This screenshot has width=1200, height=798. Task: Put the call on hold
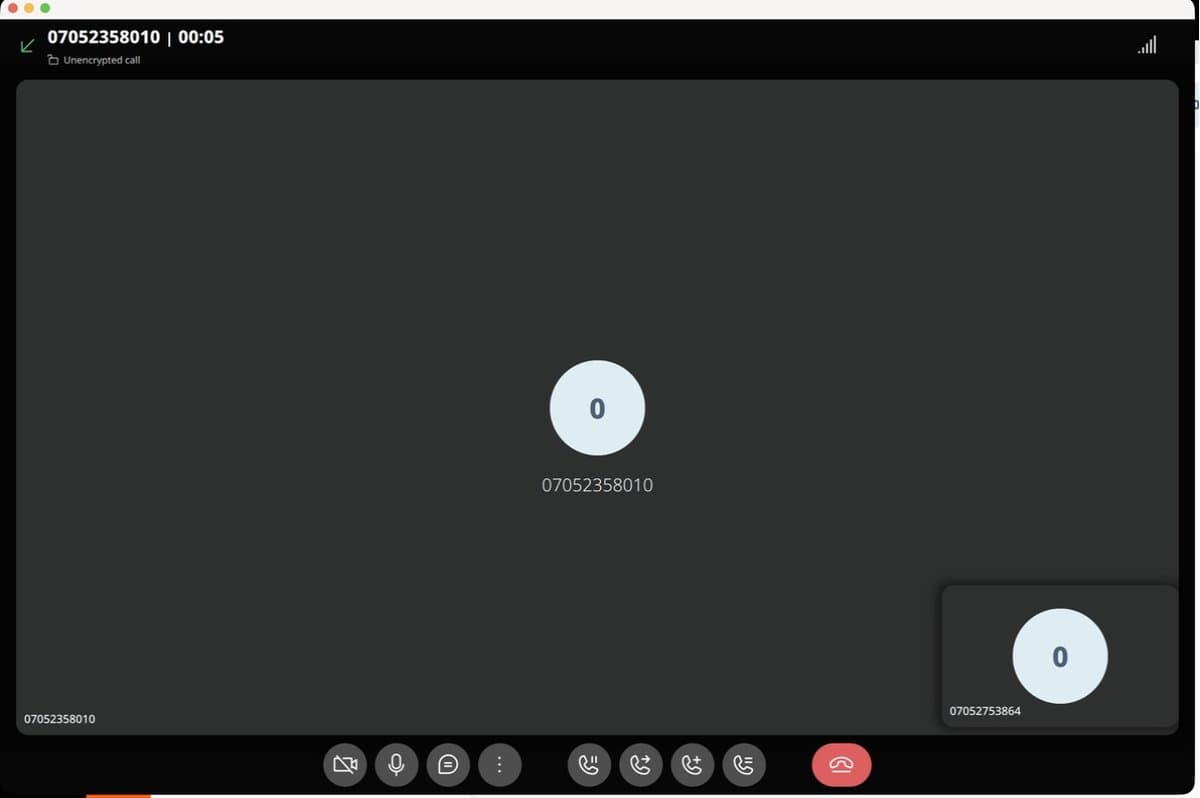tap(589, 765)
